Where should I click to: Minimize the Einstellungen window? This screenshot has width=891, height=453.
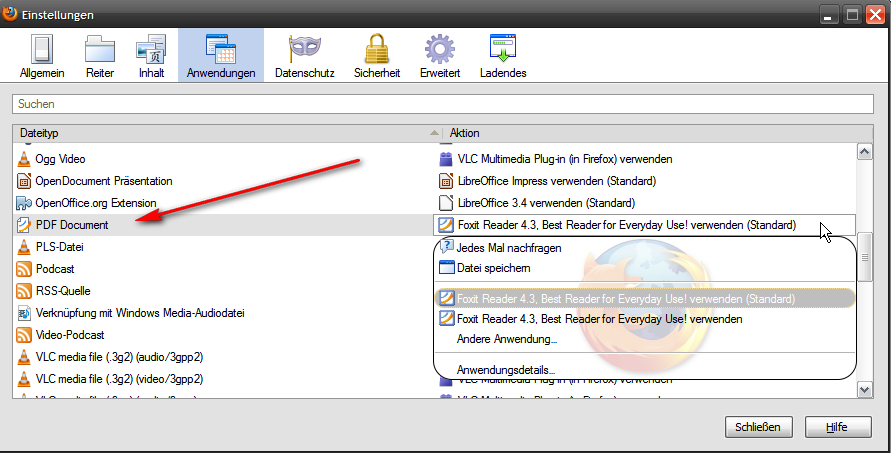point(829,14)
